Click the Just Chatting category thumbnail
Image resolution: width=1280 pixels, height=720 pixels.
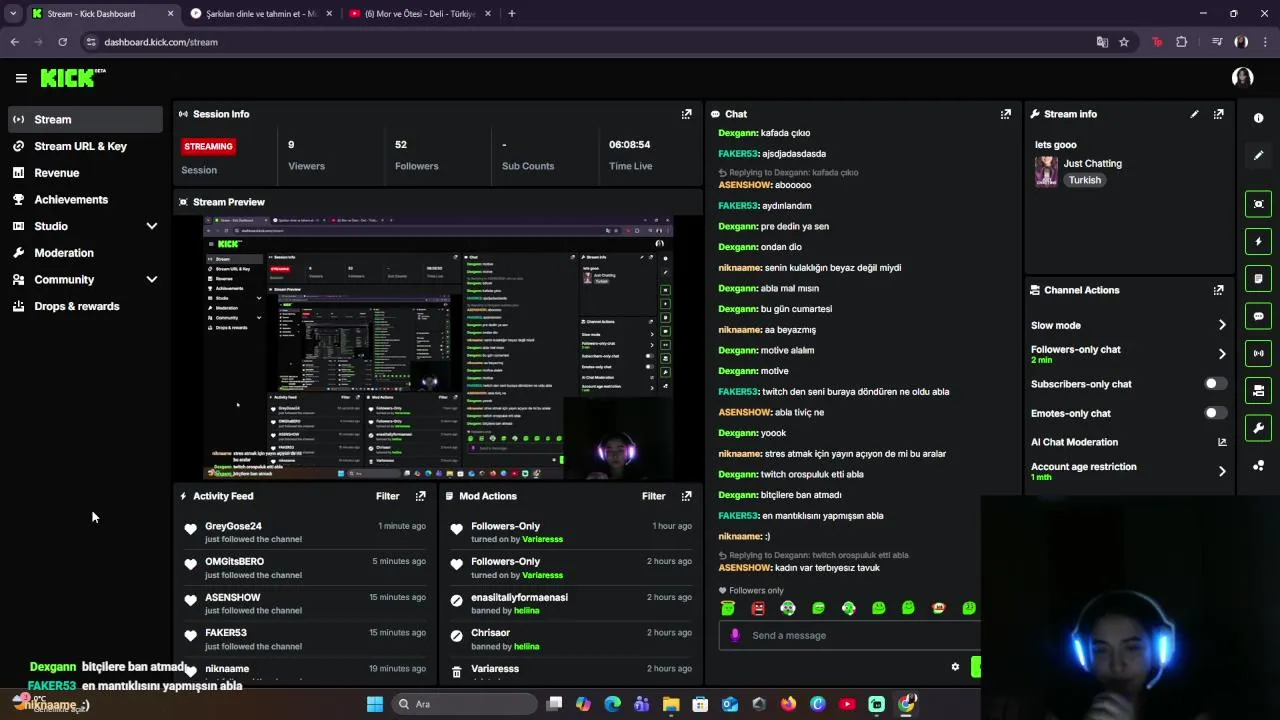pos(1046,171)
